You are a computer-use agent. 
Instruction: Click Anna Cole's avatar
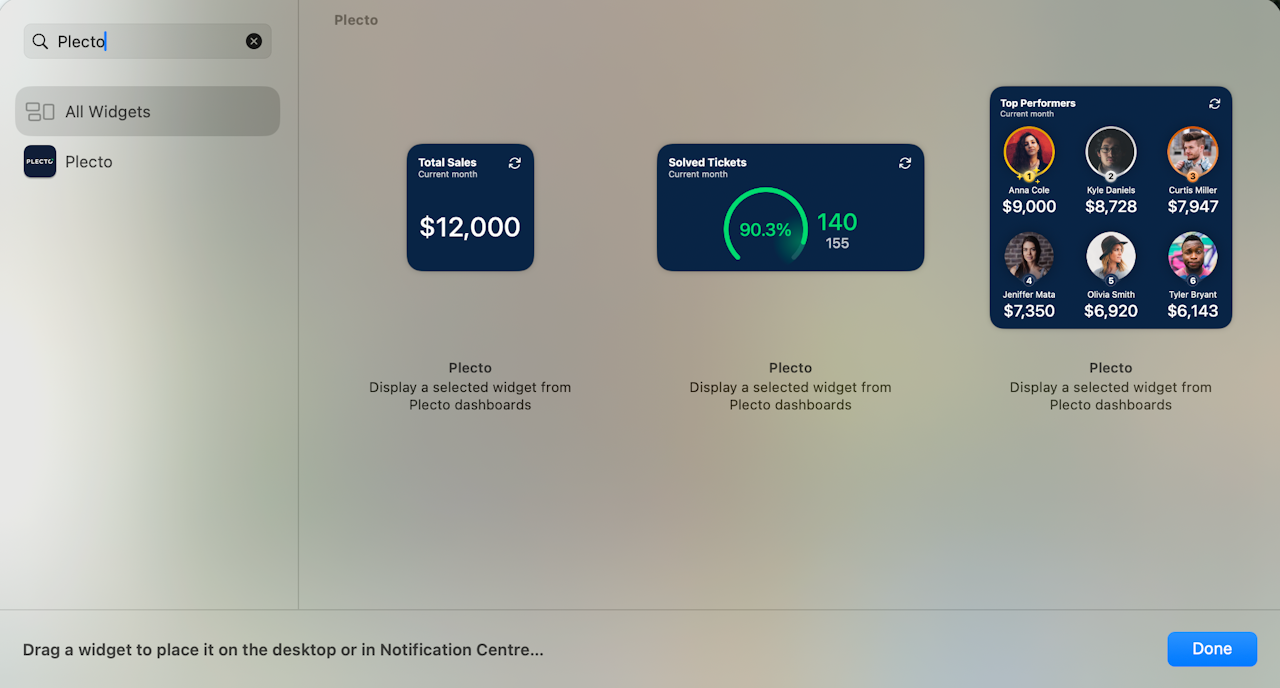coord(1029,152)
